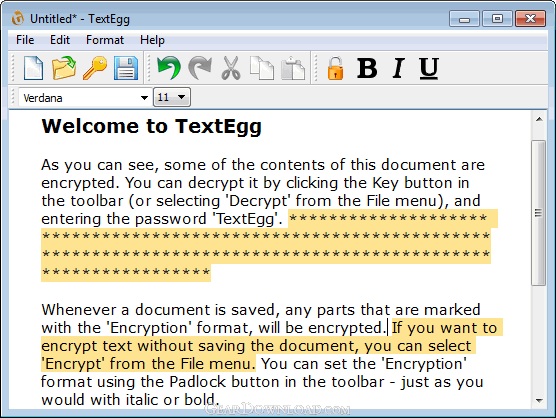Click the Key icon to decrypt
Viewport: 556px width, 418px height.
[x=95, y=68]
